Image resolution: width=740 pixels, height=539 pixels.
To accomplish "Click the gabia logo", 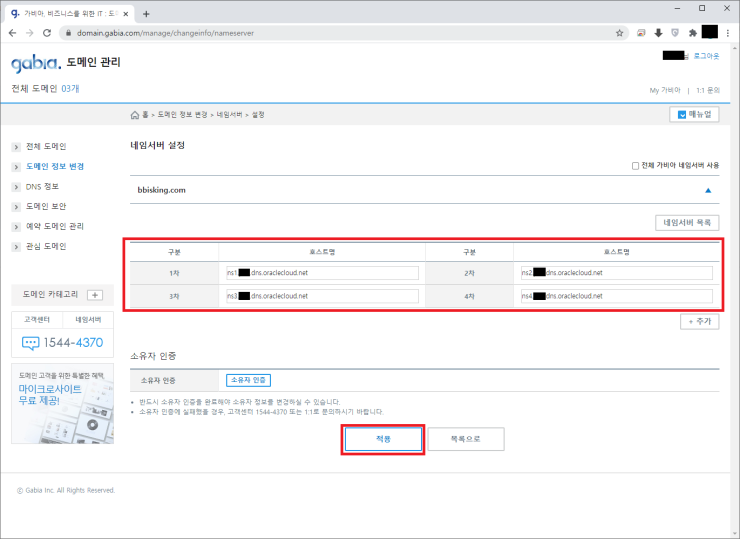I will coord(34,64).
